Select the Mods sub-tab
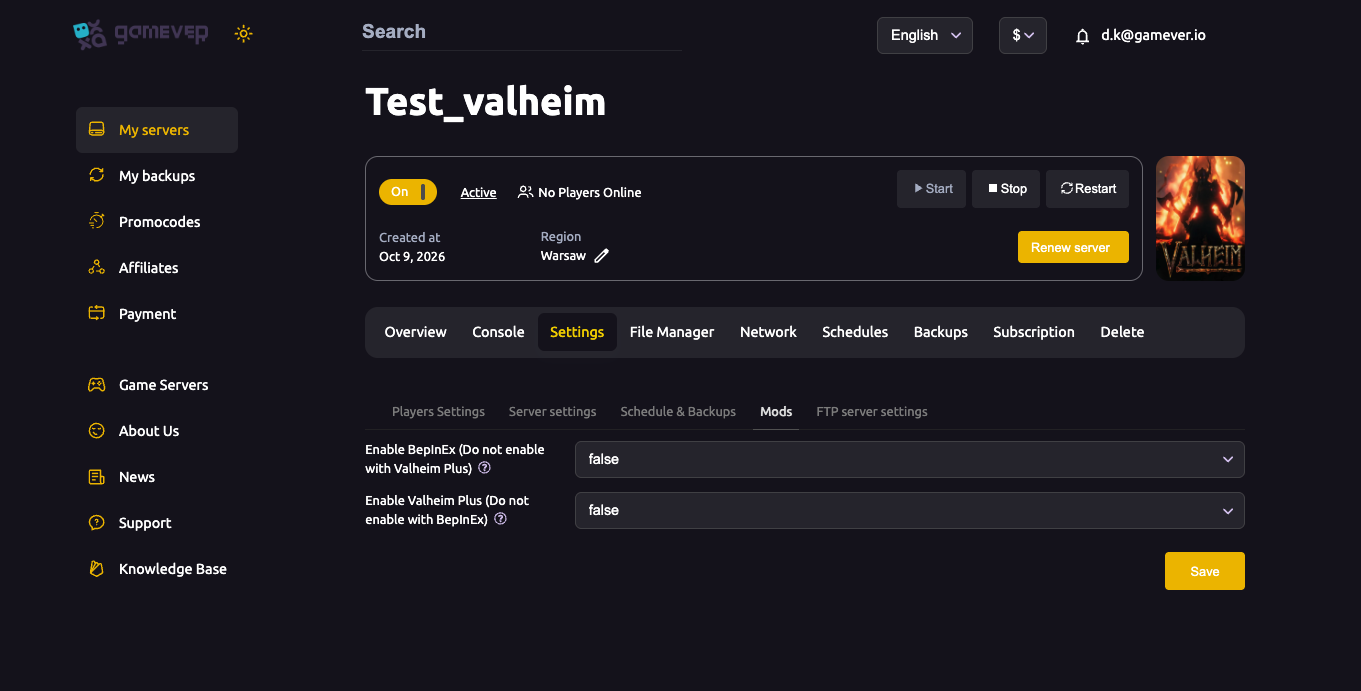 [776, 411]
